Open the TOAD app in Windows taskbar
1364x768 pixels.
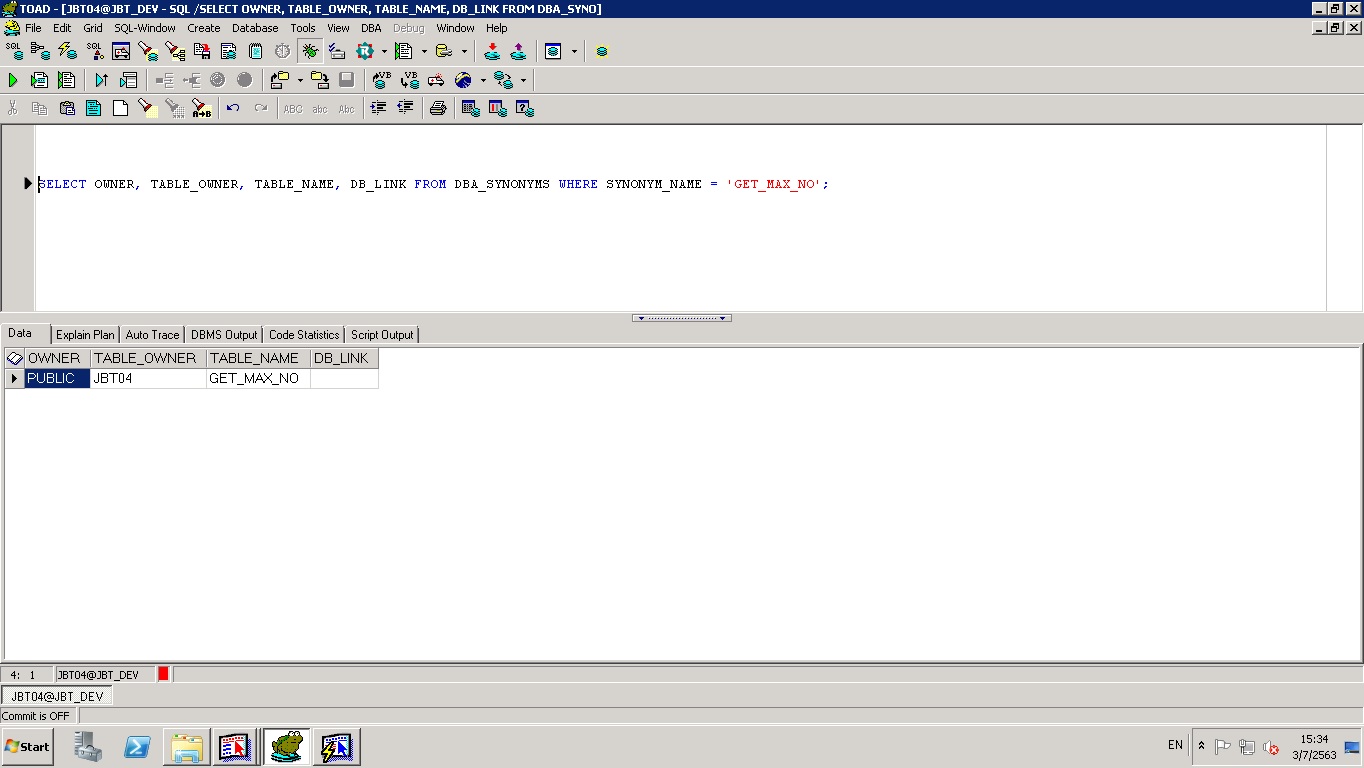pyautogui.click(x=286, y=746)
